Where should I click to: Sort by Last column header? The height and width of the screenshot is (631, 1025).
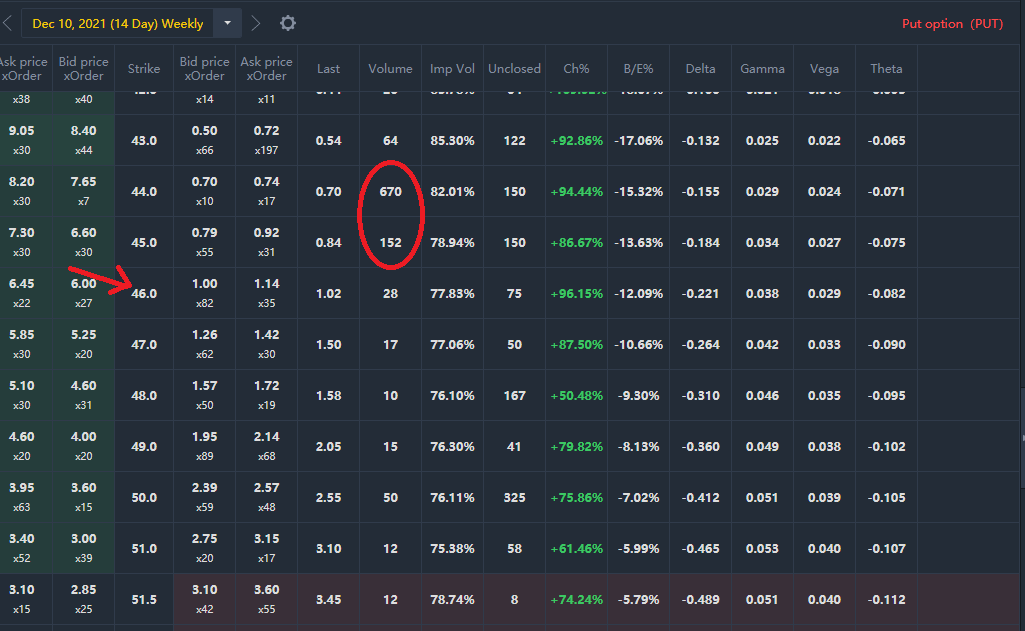328,69
